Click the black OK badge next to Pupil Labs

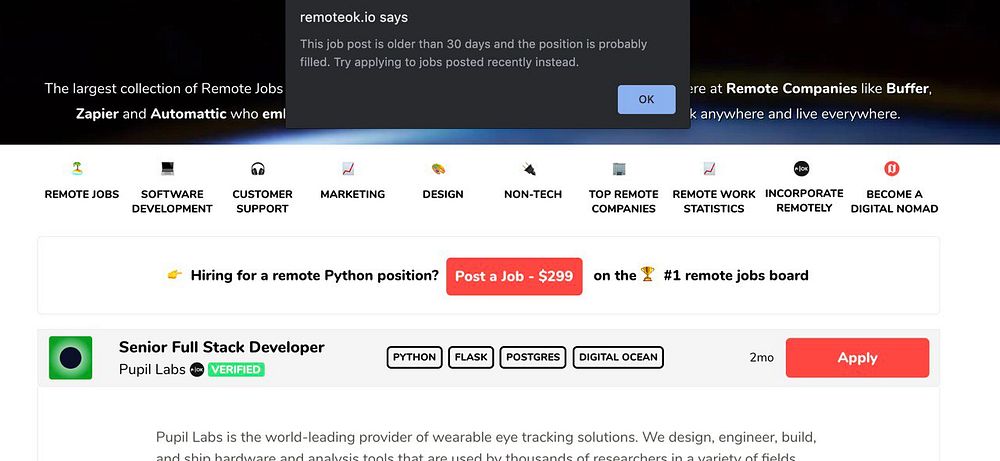pos(197,369)
